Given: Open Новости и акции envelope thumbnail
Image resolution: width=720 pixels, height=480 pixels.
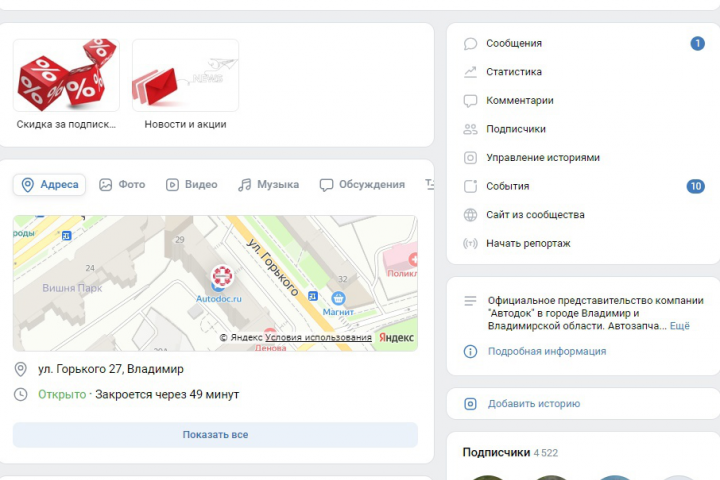Looking at the screenshot, I should coord(186,75).
